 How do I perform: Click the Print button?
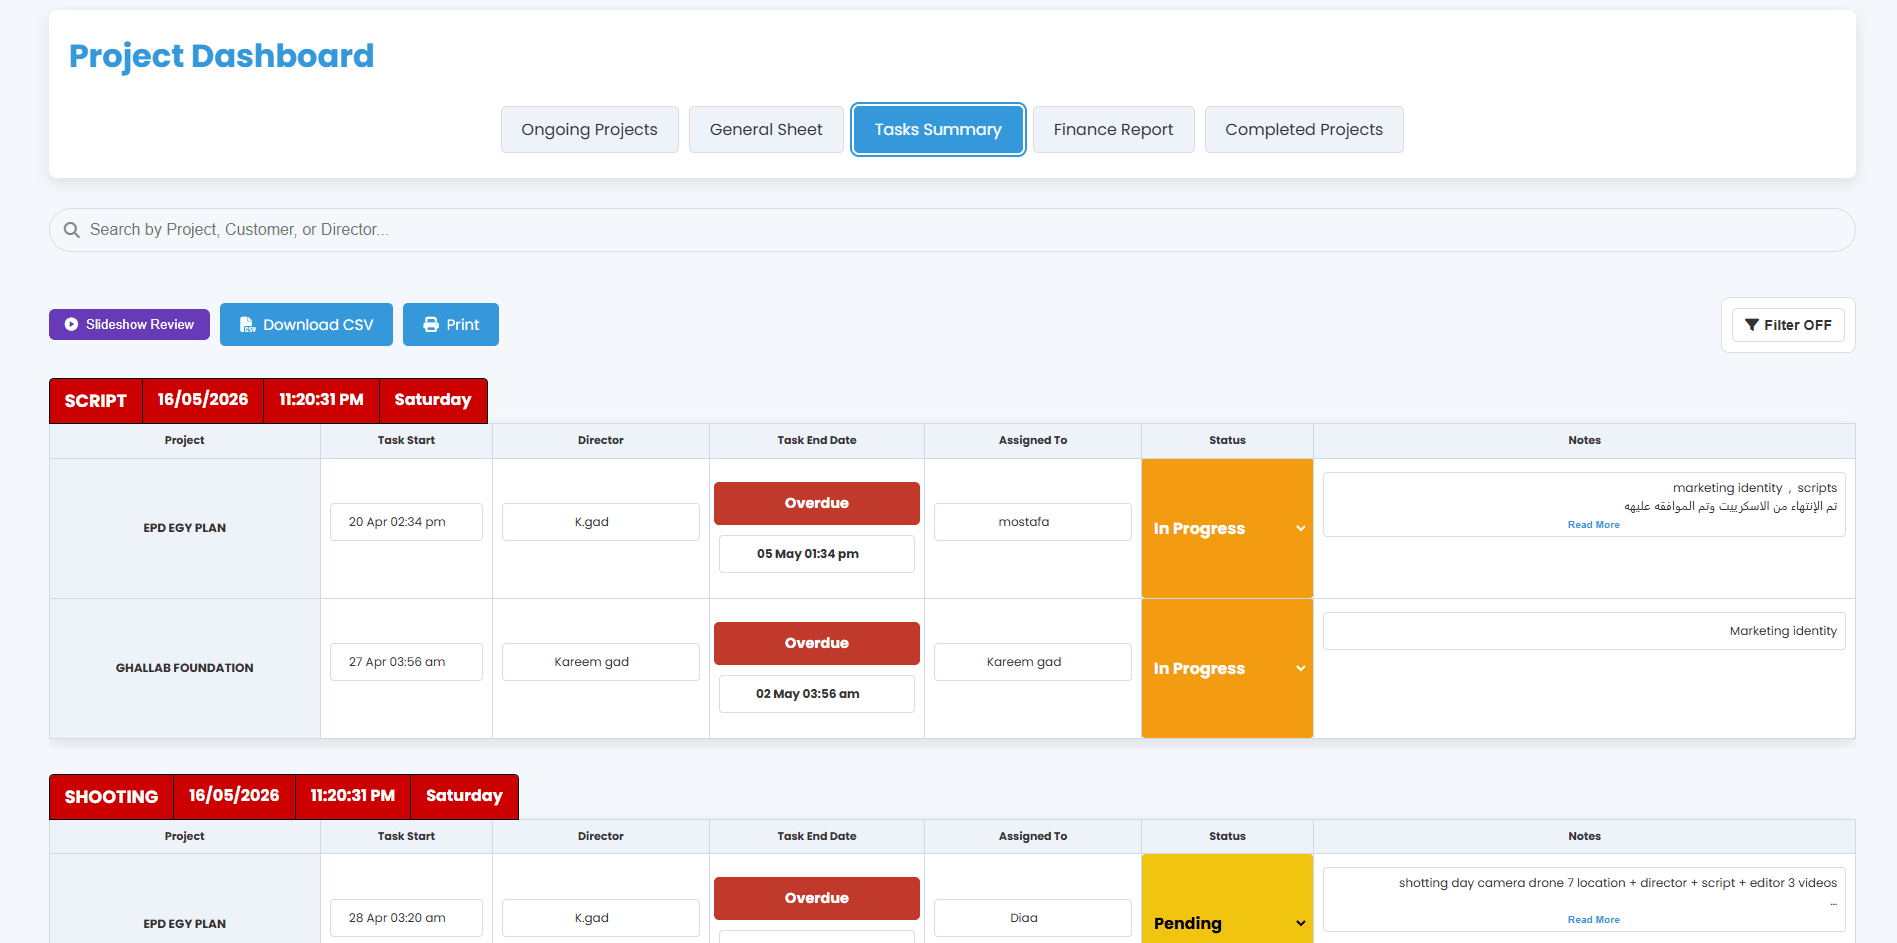tap(451, 325)
